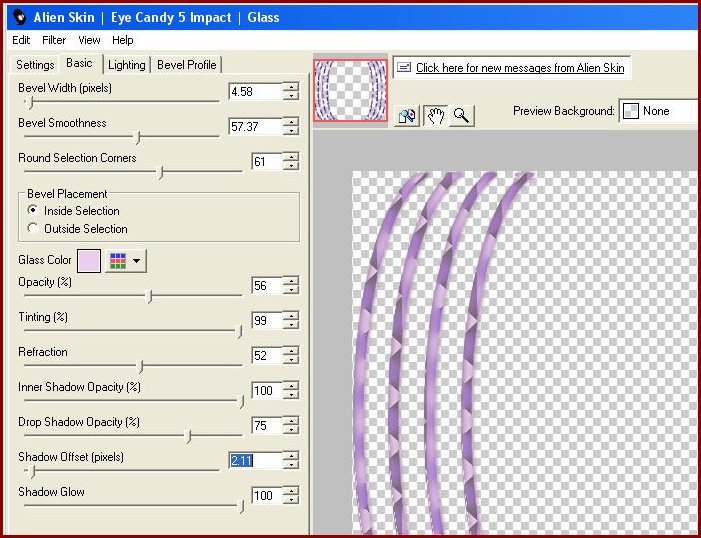Image resolution: width=701 pixels, height=538 pixels.
Task: Switch to the Lighting tab
Action: [x=127, y=65]
